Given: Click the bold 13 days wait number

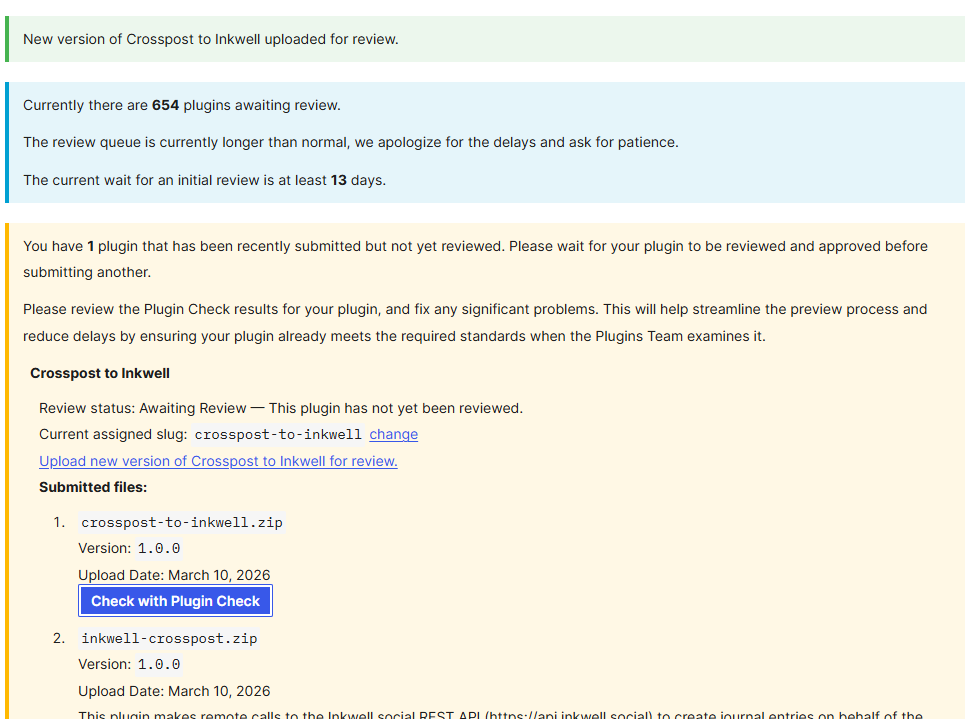Looking at the screenshot, I should [x=338, y=180].
